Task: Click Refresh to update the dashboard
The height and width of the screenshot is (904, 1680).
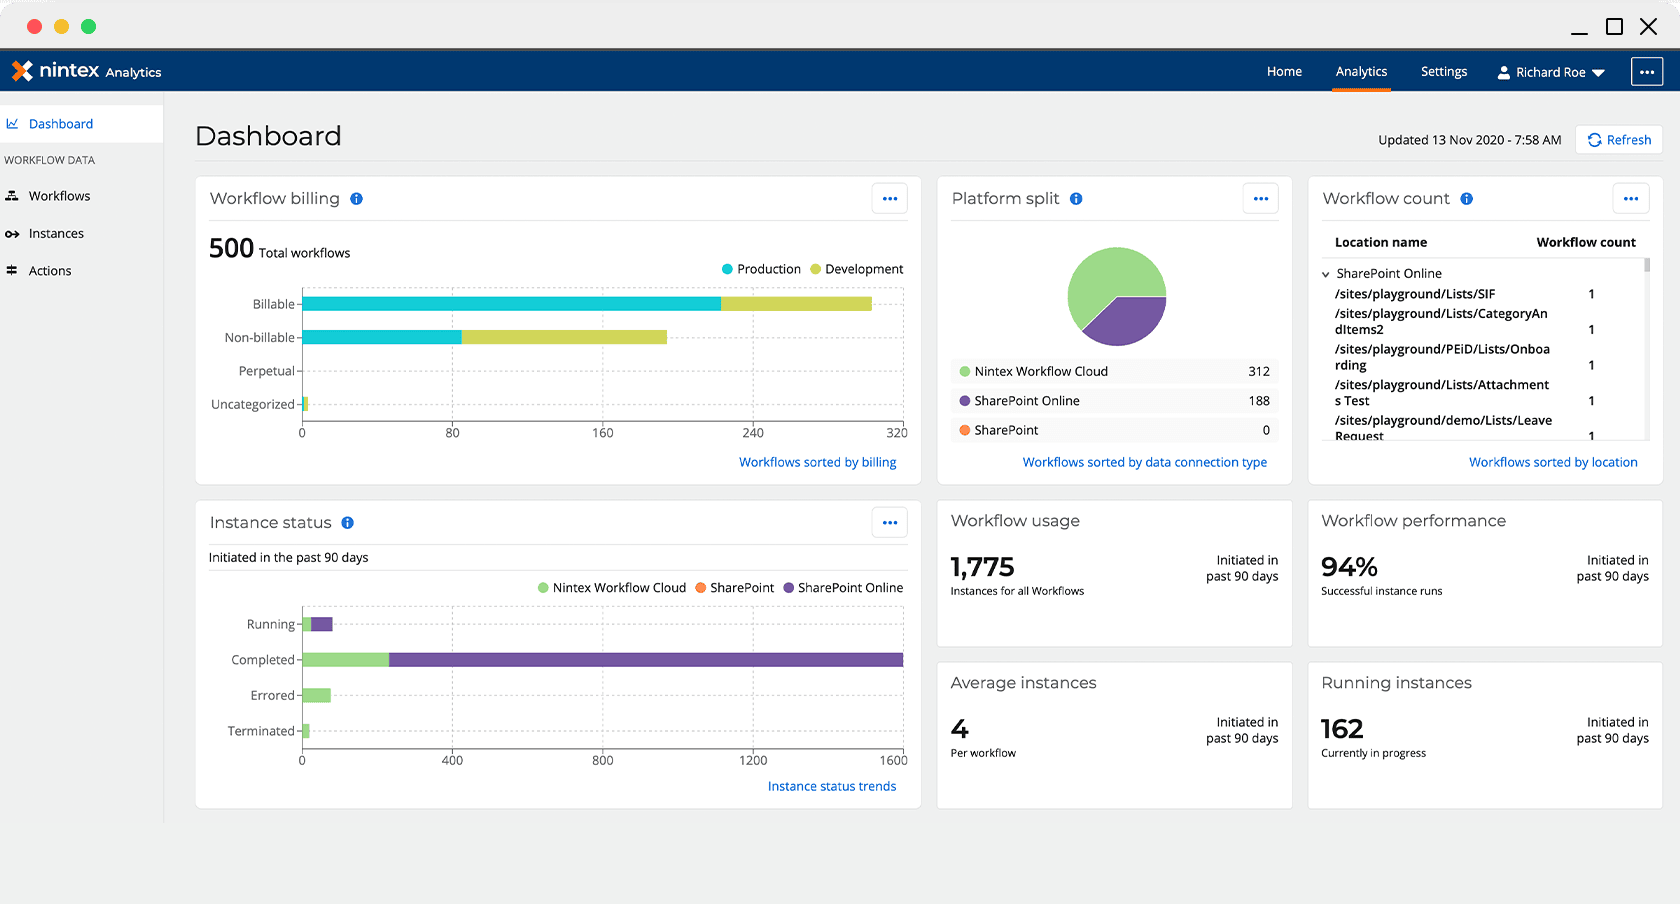Action: 1618,139
